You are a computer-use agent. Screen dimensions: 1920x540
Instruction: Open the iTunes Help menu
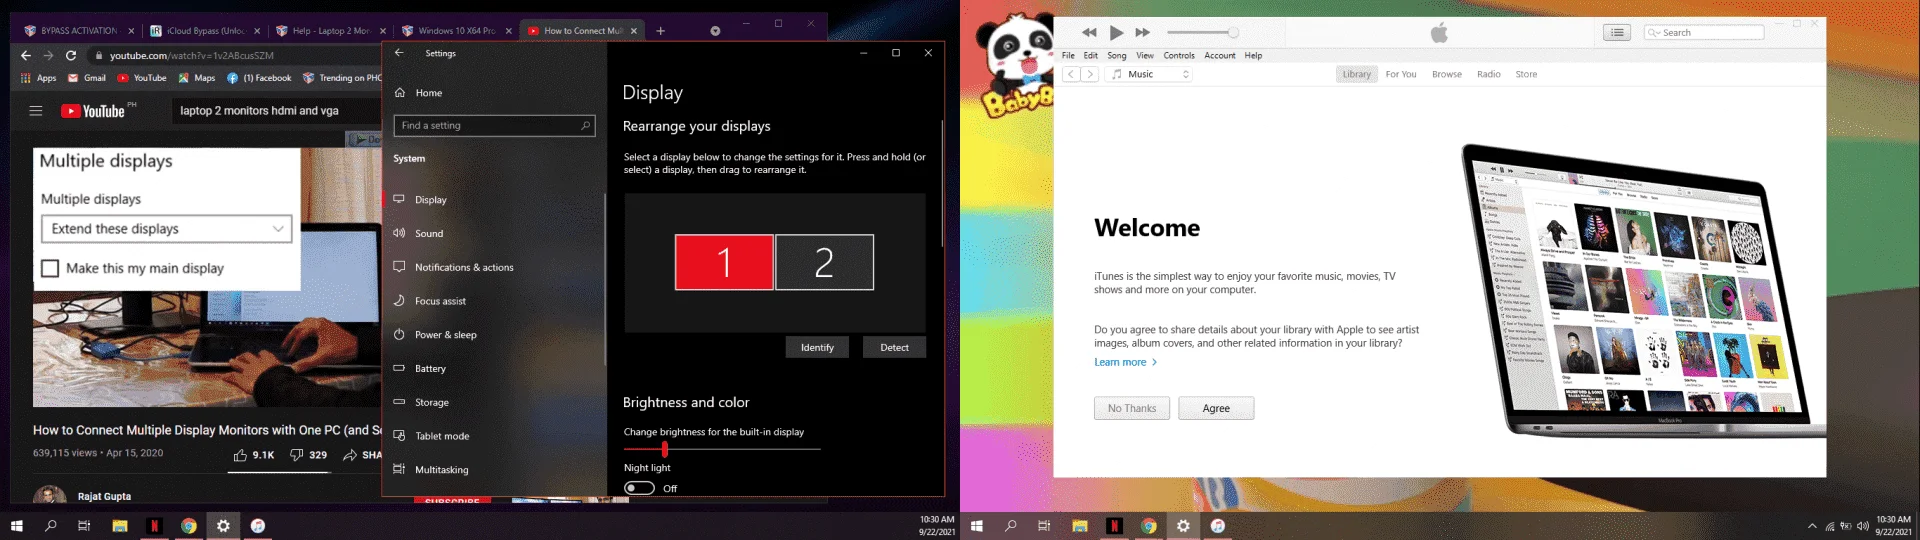[x=1253, y=56]
